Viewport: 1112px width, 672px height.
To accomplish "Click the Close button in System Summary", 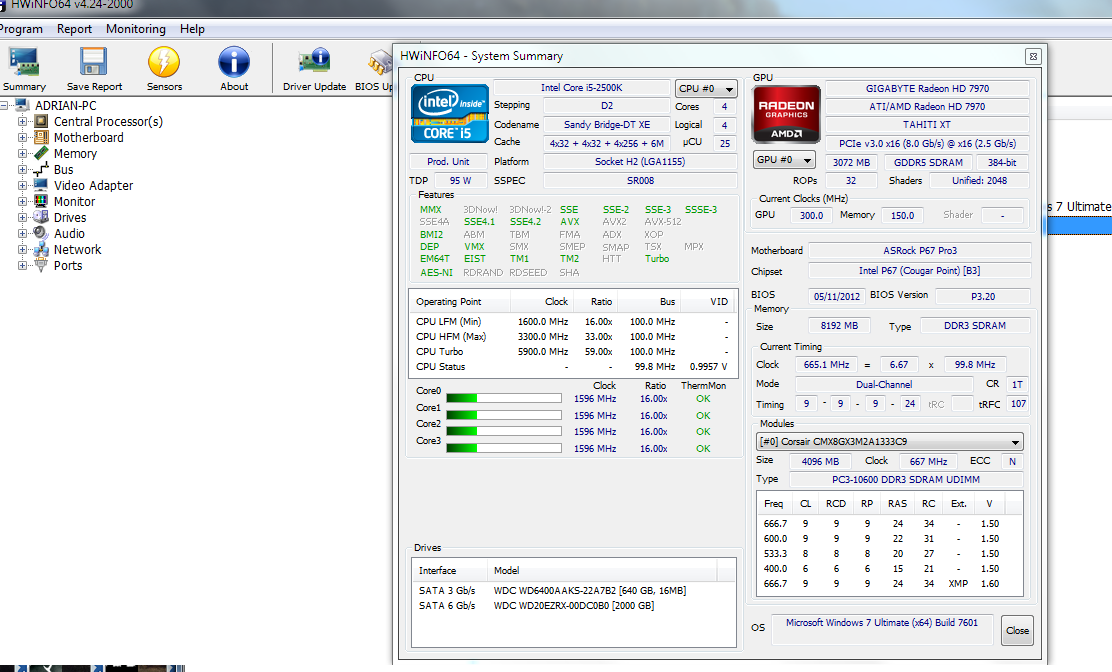I will [1017, 631].
